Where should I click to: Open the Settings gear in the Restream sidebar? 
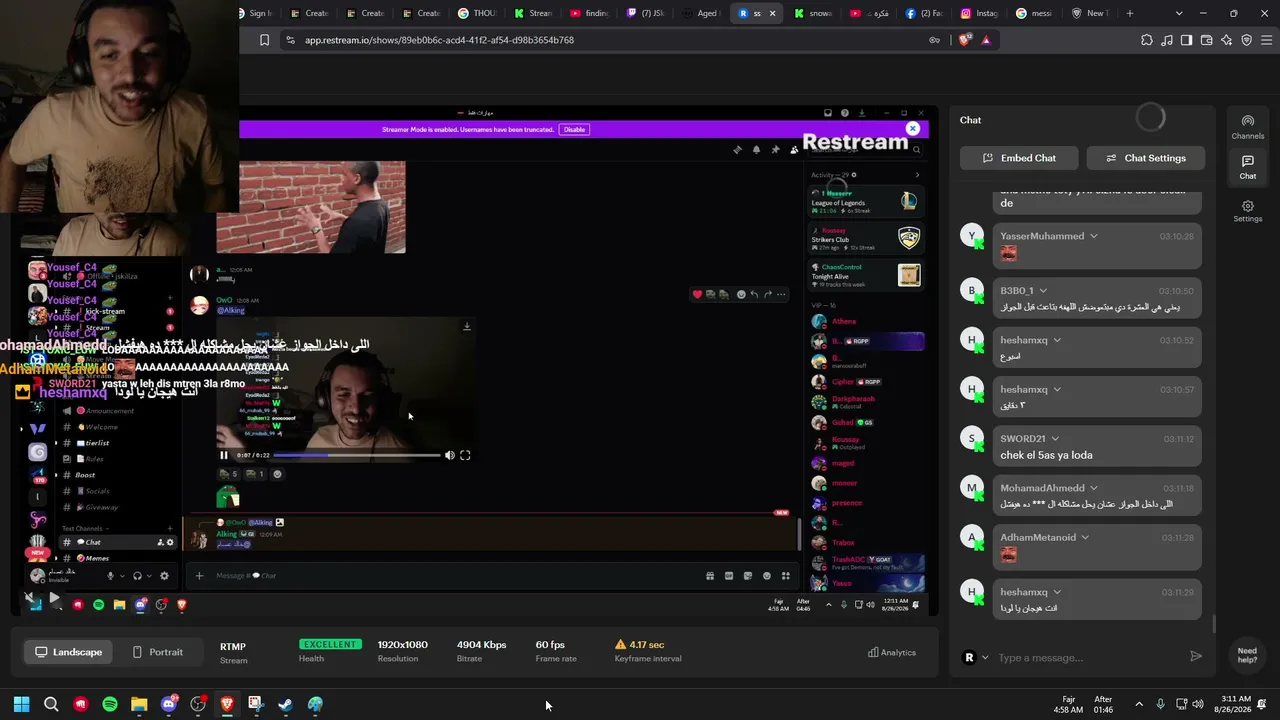1247,211
